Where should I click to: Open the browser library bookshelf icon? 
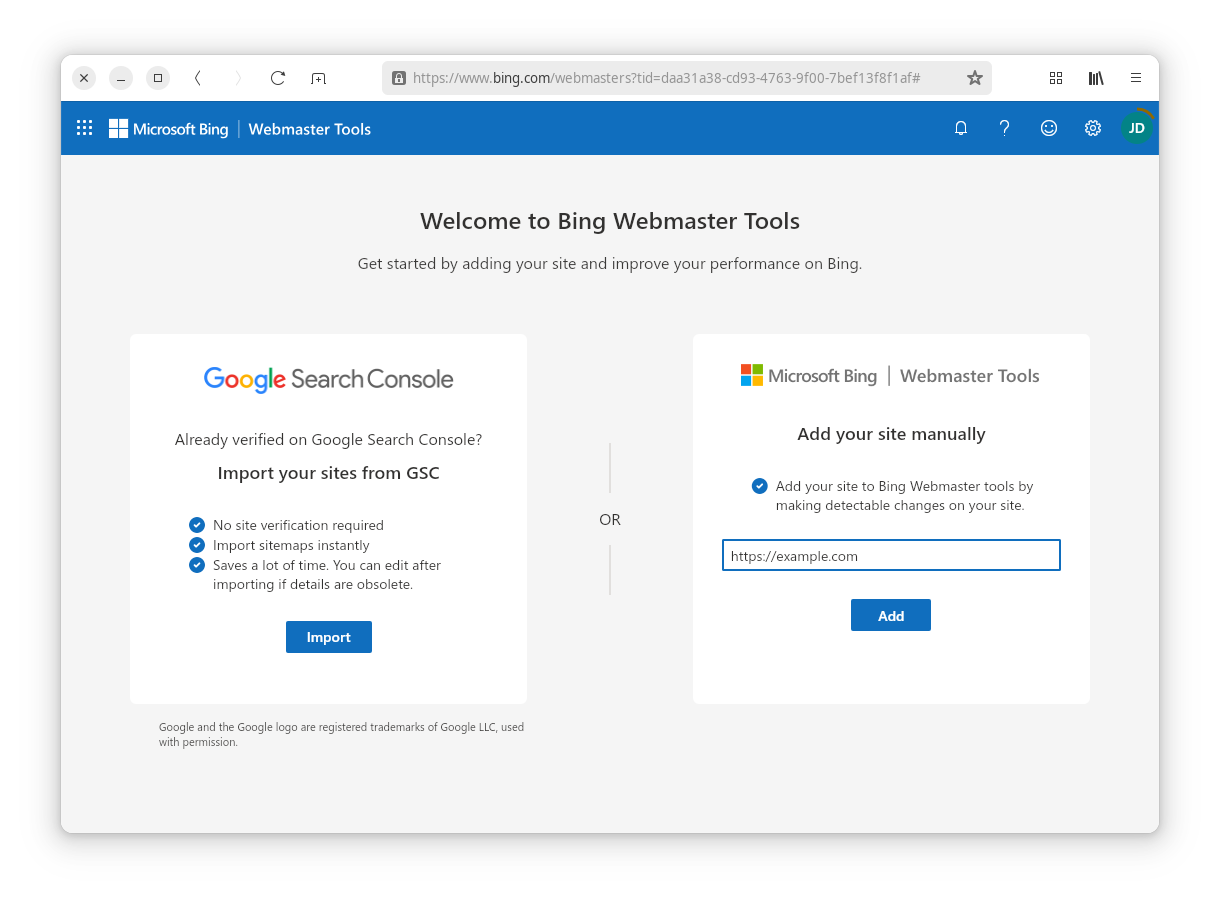(1096, 78)
